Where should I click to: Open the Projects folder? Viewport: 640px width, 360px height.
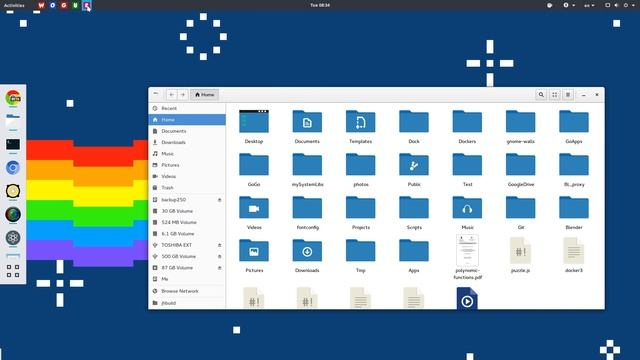360,212
